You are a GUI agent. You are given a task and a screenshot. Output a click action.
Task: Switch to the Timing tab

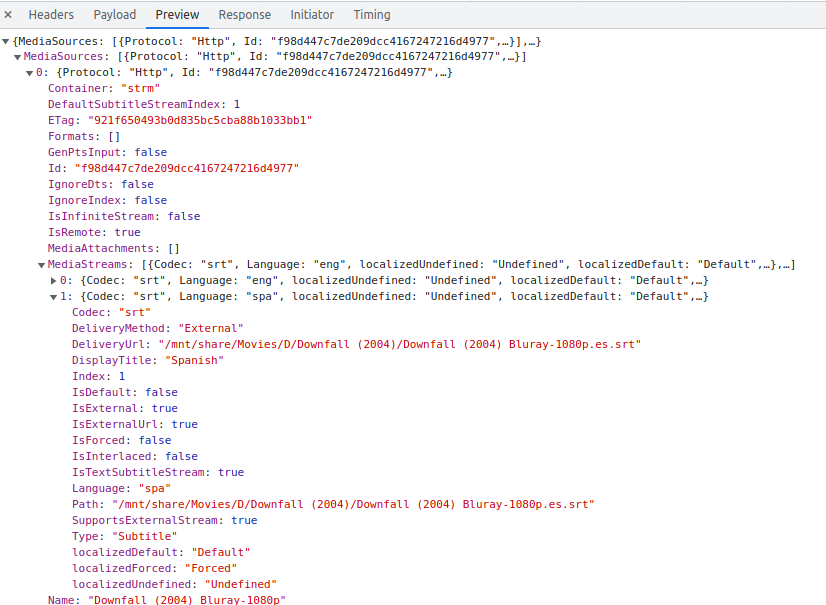click(x=371, y=14)
